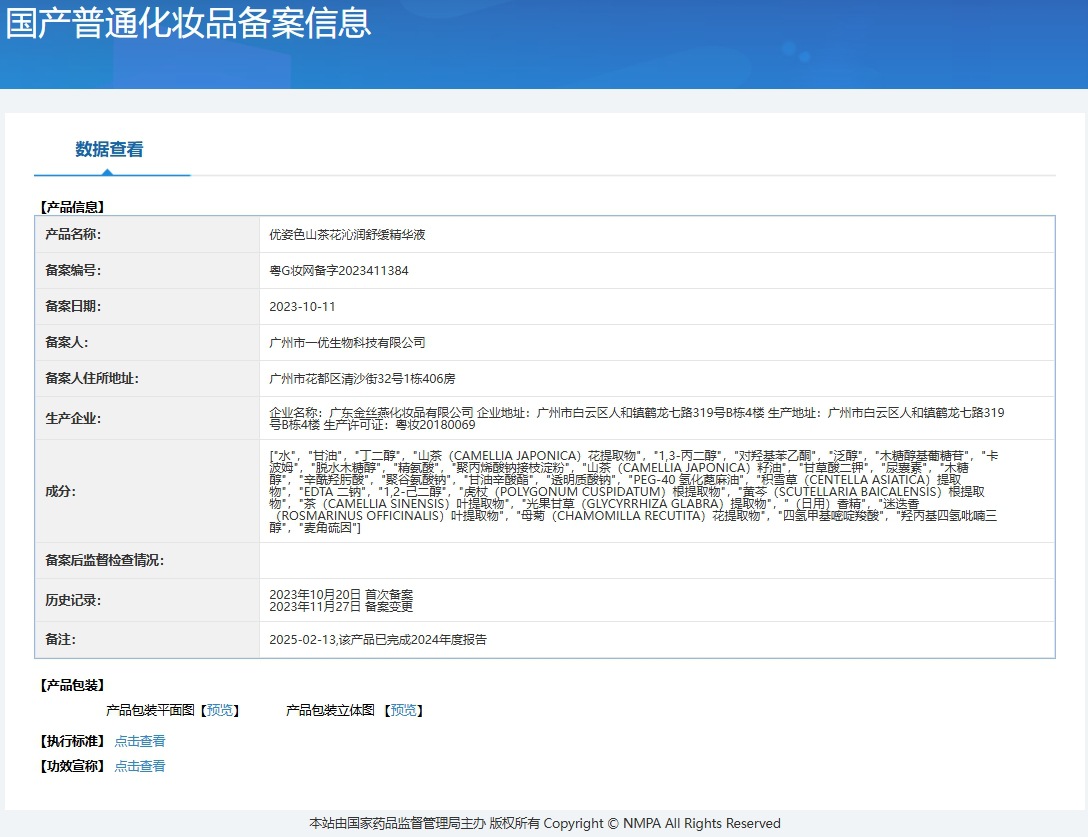Image resolution: width=1088 pixels, height=837 pixels.
Task: Click the 首次备案 history entry
Action: (341, 594)
